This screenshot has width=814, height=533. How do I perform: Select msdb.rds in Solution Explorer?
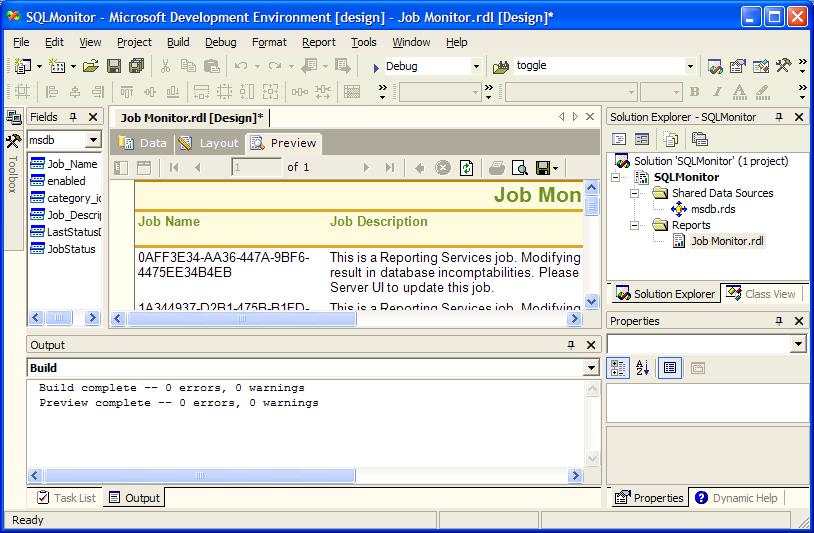click(713, 209)
